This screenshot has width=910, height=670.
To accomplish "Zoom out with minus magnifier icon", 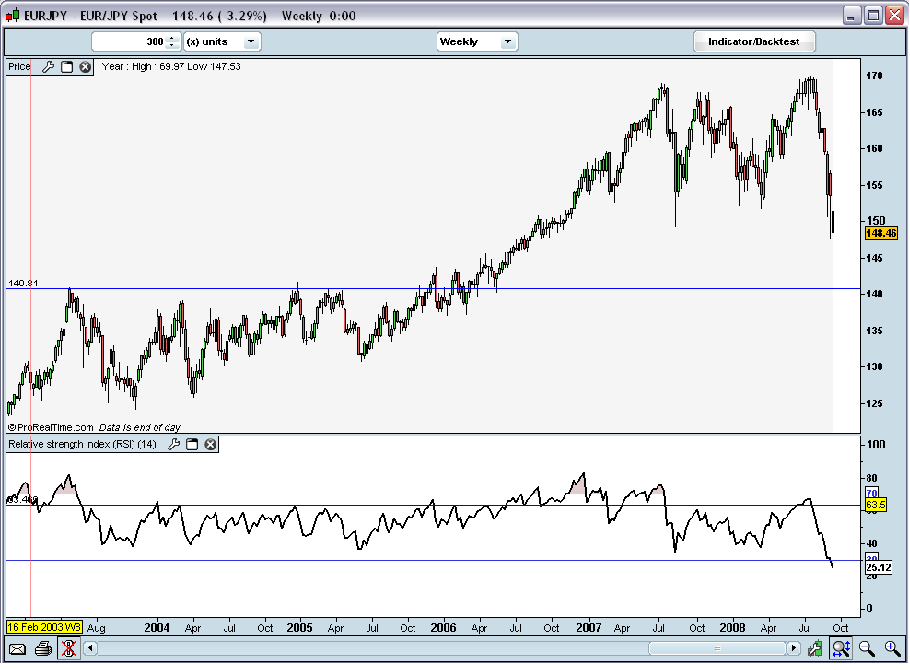I will [x=867, y=648].
